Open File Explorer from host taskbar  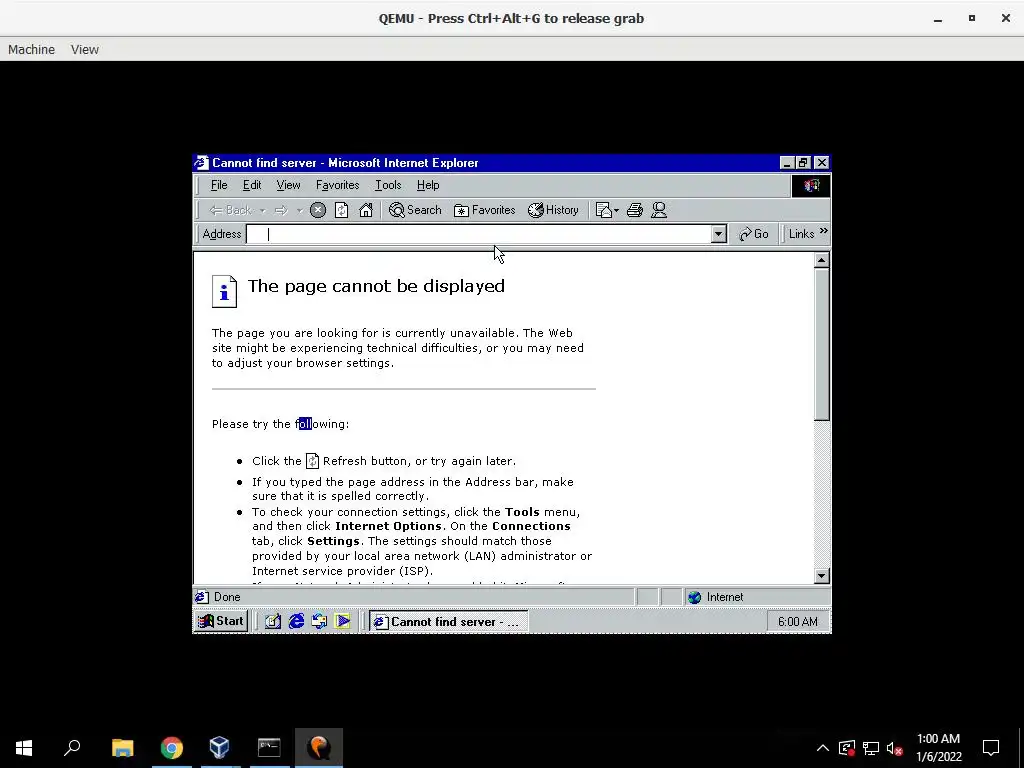pos(122,748)
